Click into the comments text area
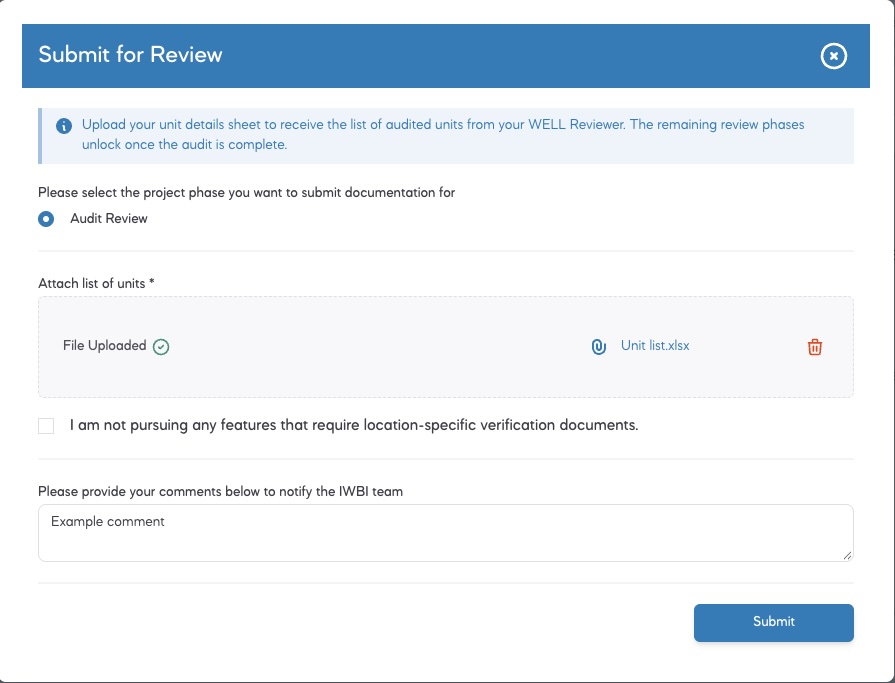The height and width of the screenshot is (683, 895). tap(446, 533)
